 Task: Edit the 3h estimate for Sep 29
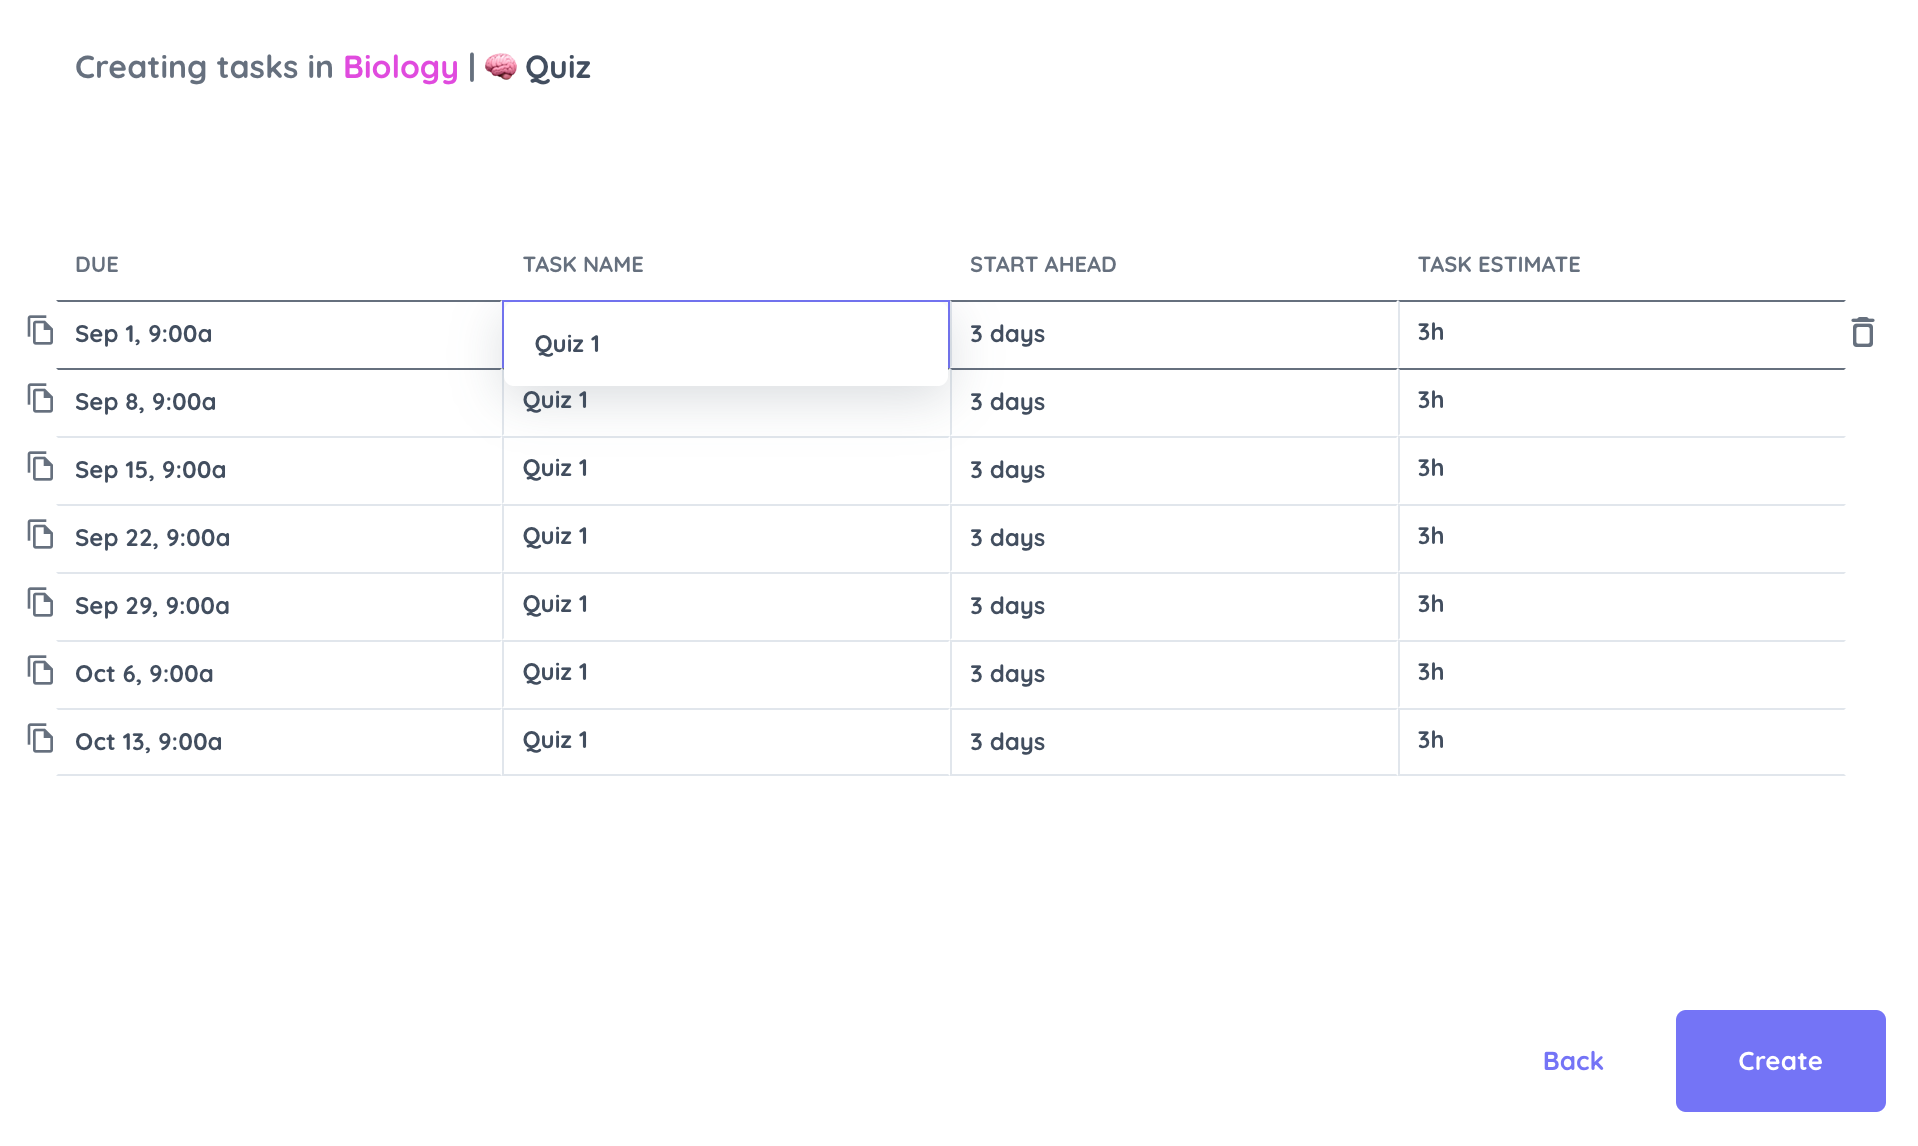click(1622, 606)
